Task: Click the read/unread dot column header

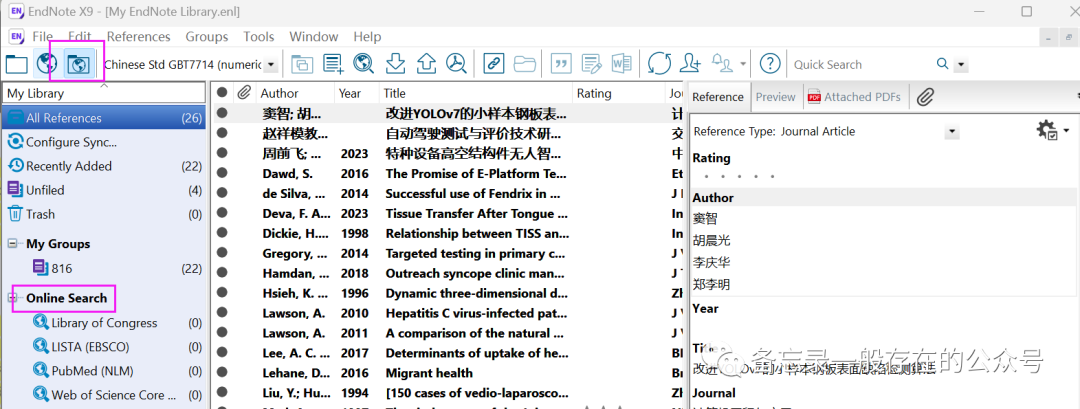Action: click(x=222, y=93)
